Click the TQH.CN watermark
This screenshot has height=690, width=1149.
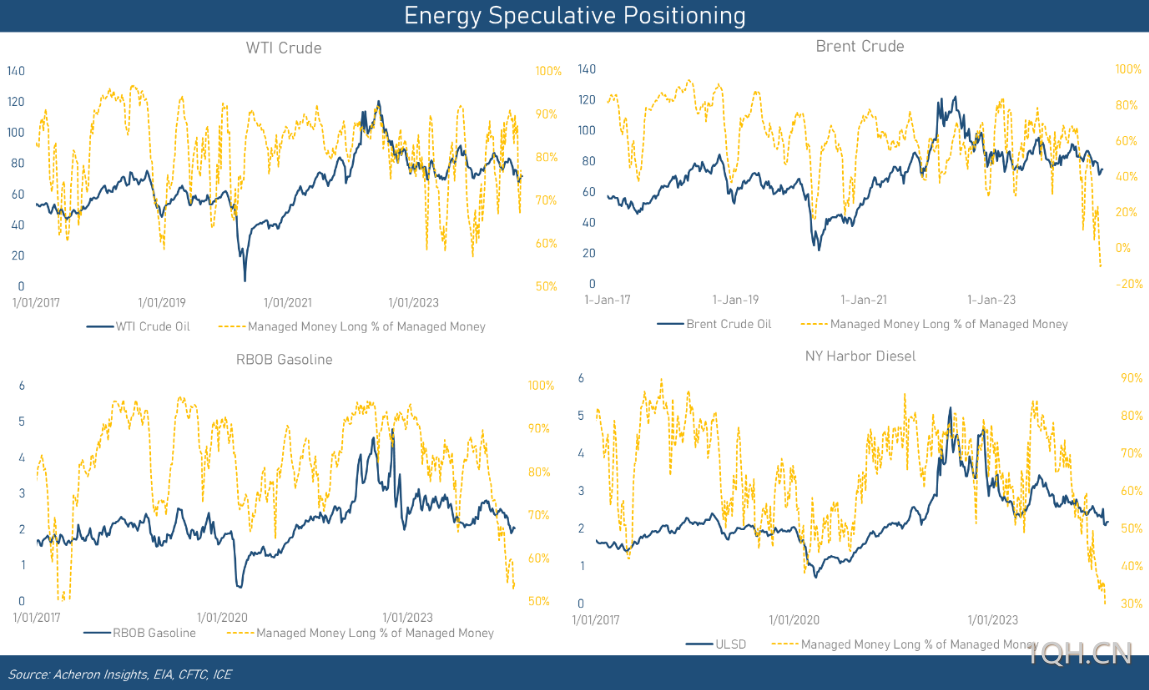[x=1080, y=653]
